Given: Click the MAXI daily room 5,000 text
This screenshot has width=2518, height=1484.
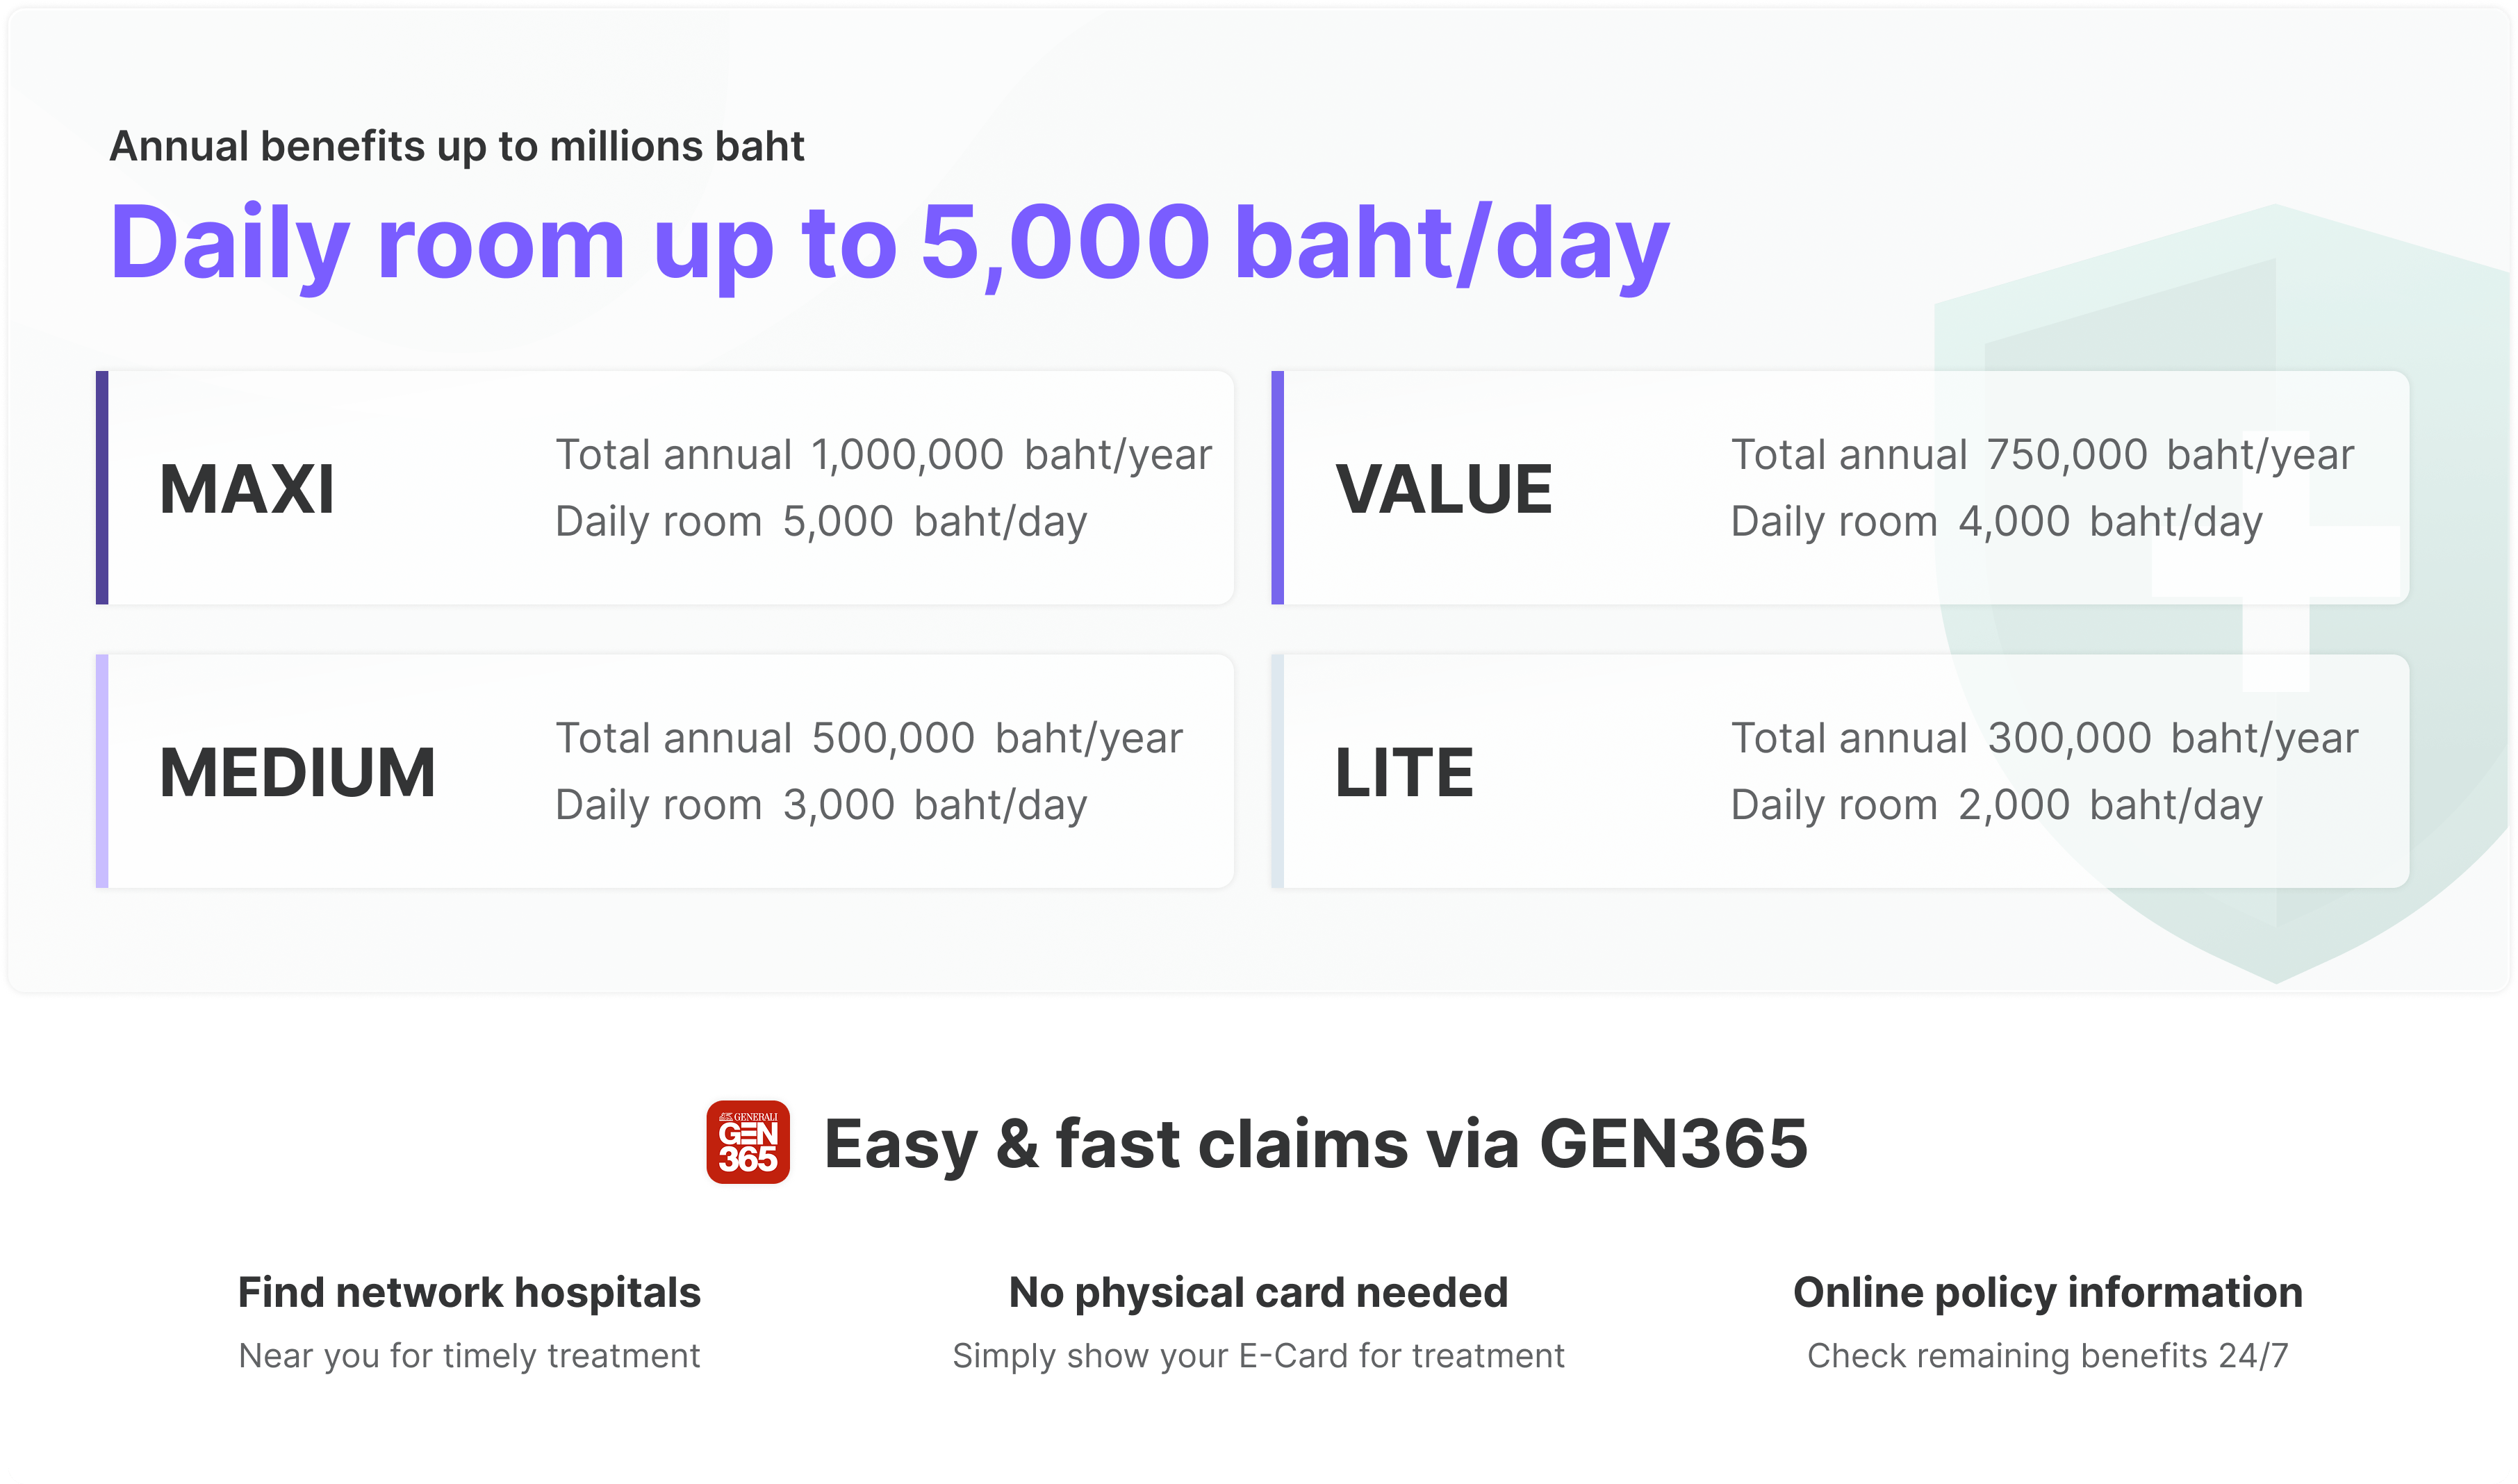Looking at the screenshot, I should (x=821, y=521).
